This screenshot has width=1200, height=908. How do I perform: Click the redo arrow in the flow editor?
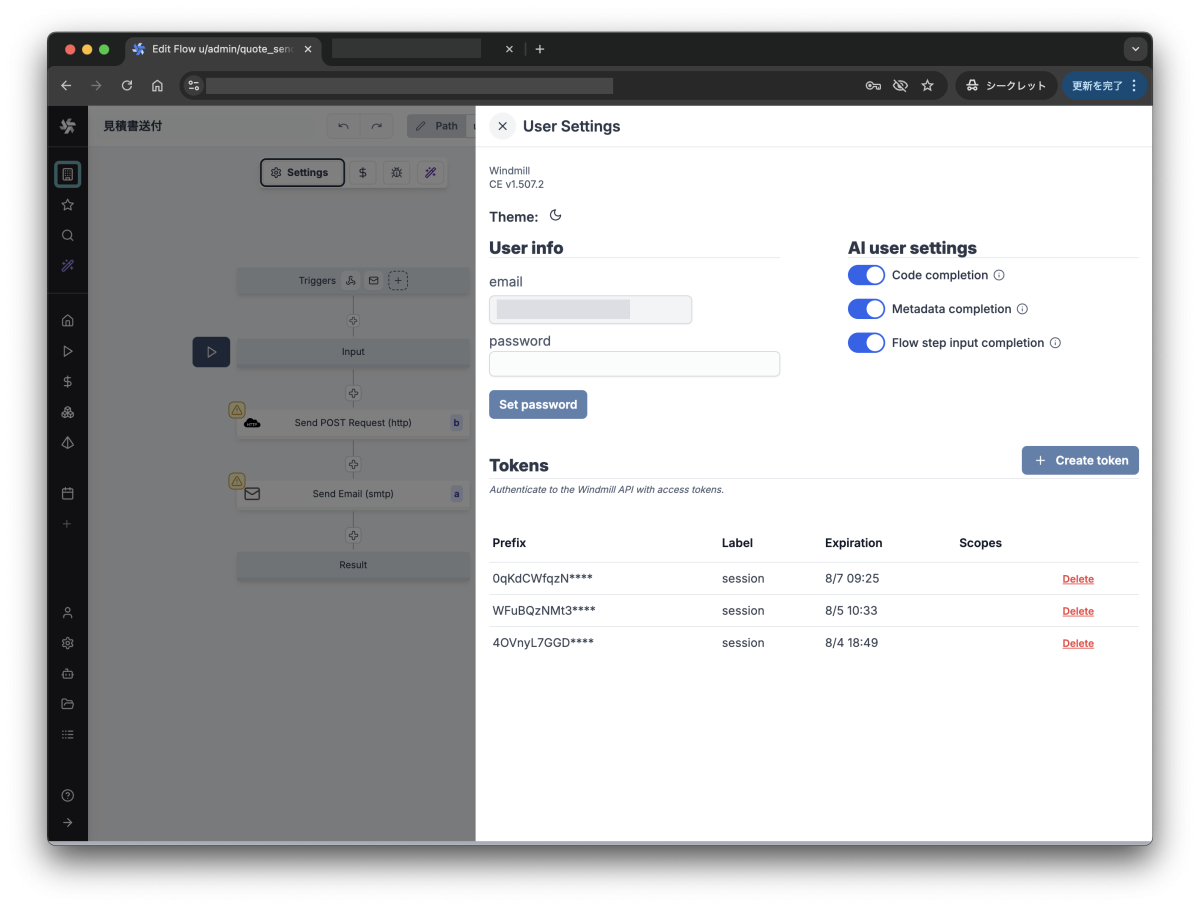pos(376,126)
